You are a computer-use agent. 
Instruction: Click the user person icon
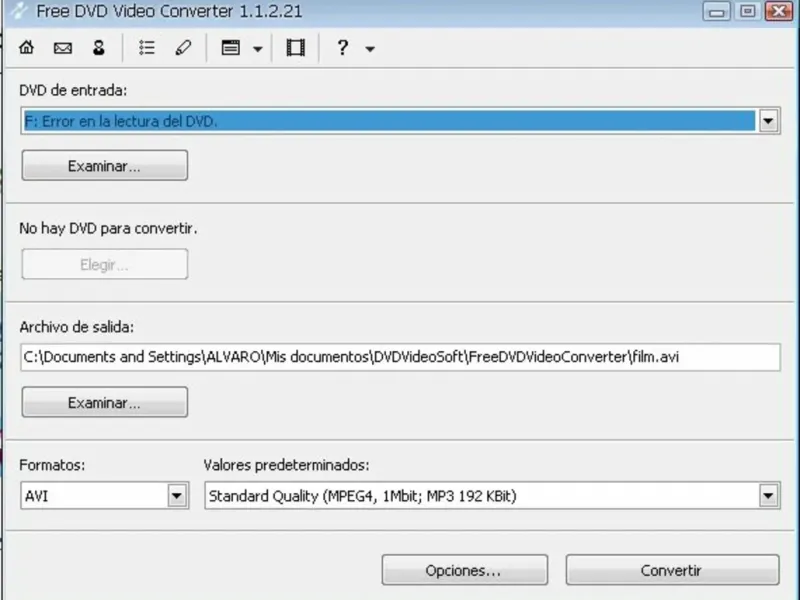[98, 48]
